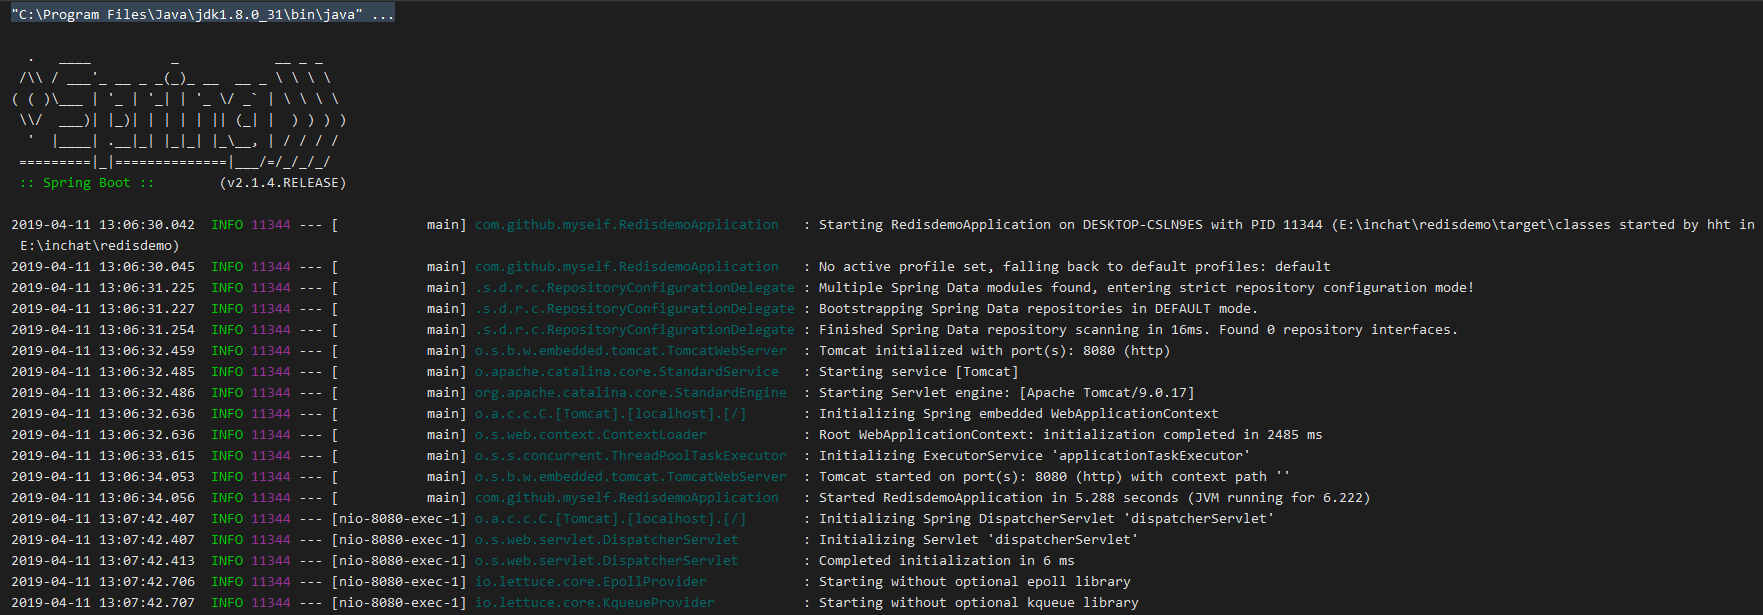This screenshot has width=1763, height=615.
Task: Click the 'o.s.s.concurrent.ThreadPoolTaskExecutor' logger name
Action: pyautogui.click(x=631, y=456)
